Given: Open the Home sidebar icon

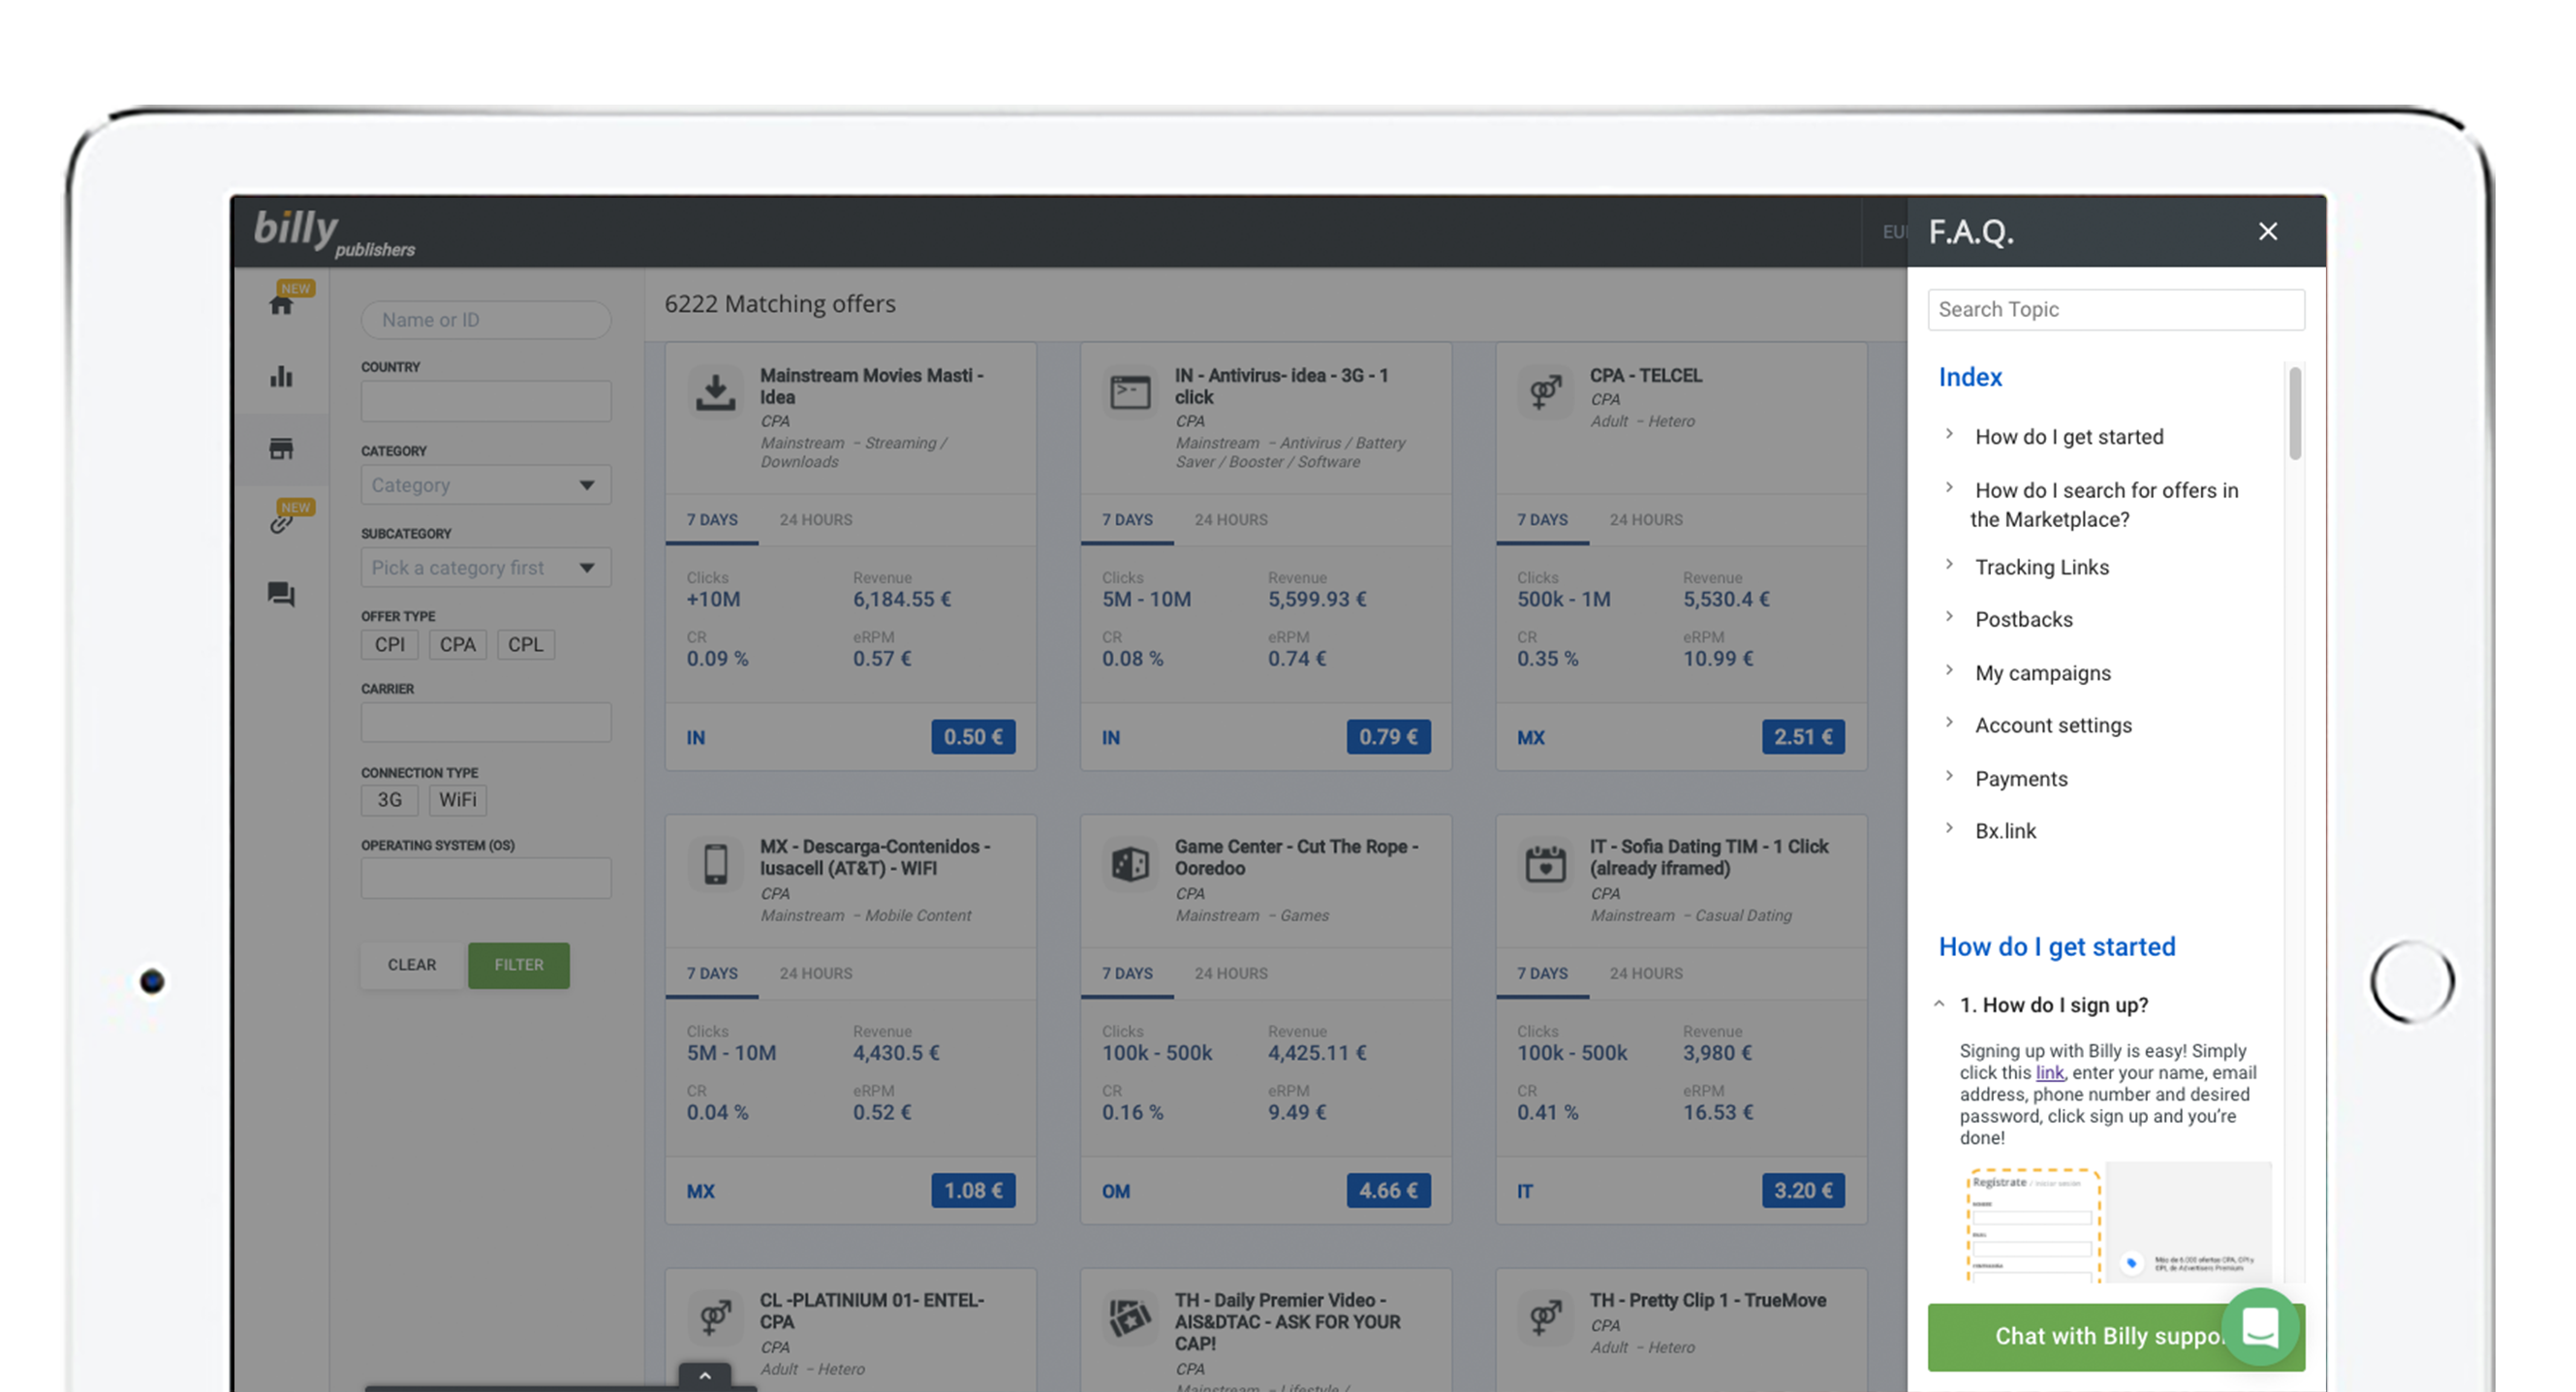Looking at the screenshot, I should (x=281, y=304).
